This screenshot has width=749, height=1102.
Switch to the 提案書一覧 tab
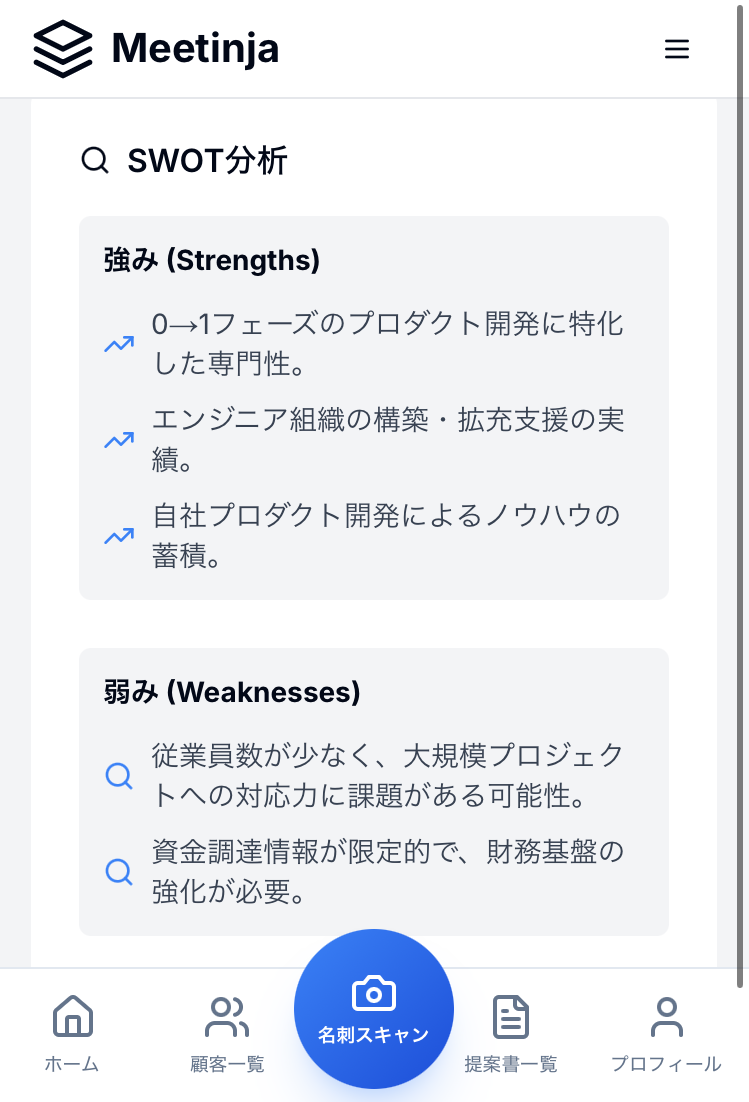click(x=511, y=1034)
